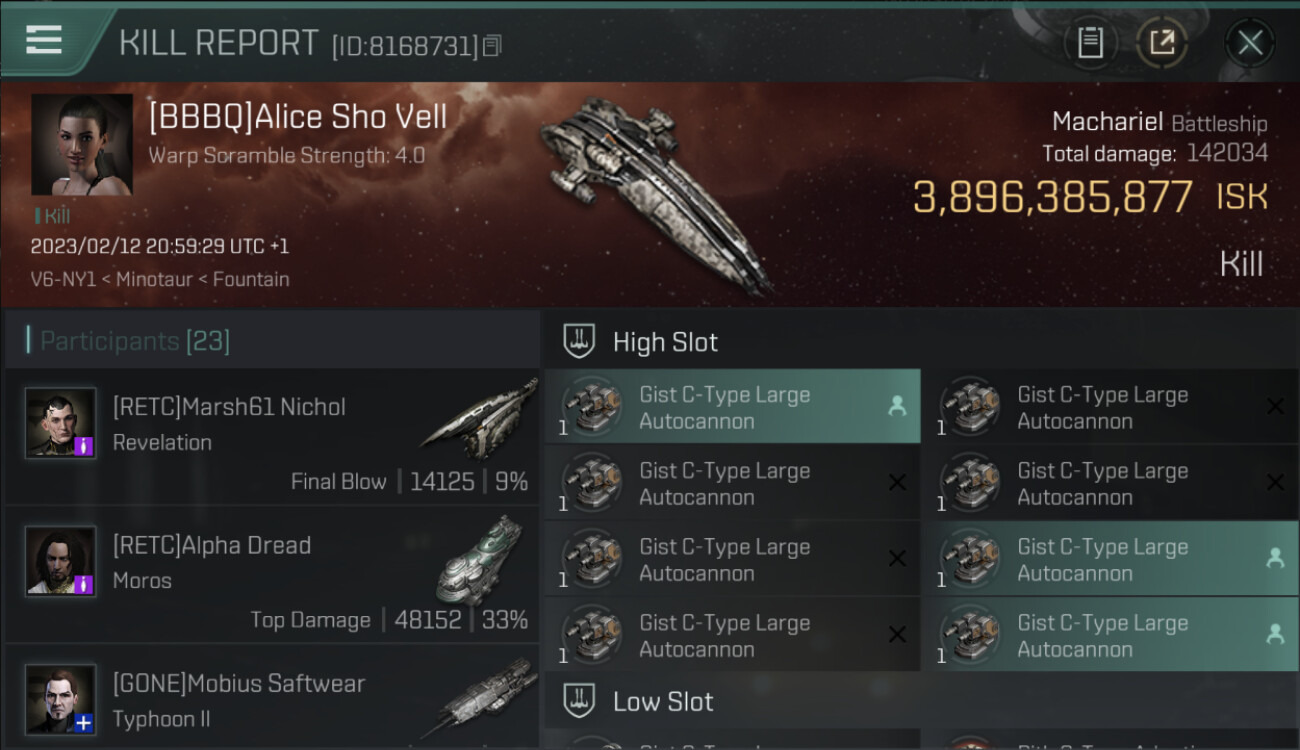Select the Participants [23] tab
The height and width of the screenshot is (750, 1300).
point(135,341)
